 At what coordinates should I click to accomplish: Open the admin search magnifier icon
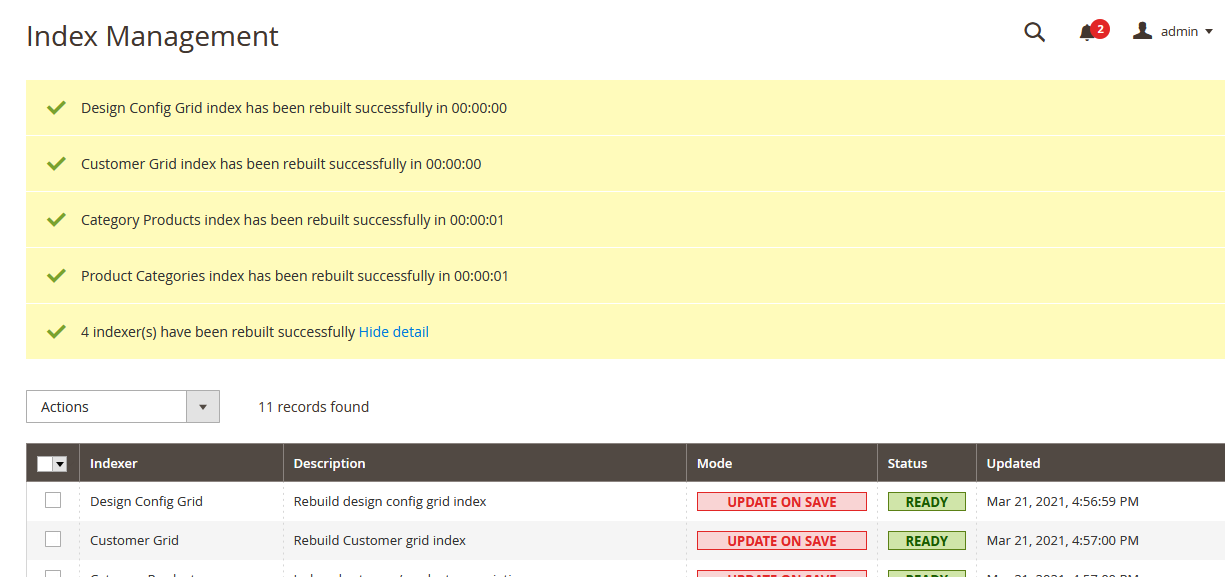click(1034, 32)
